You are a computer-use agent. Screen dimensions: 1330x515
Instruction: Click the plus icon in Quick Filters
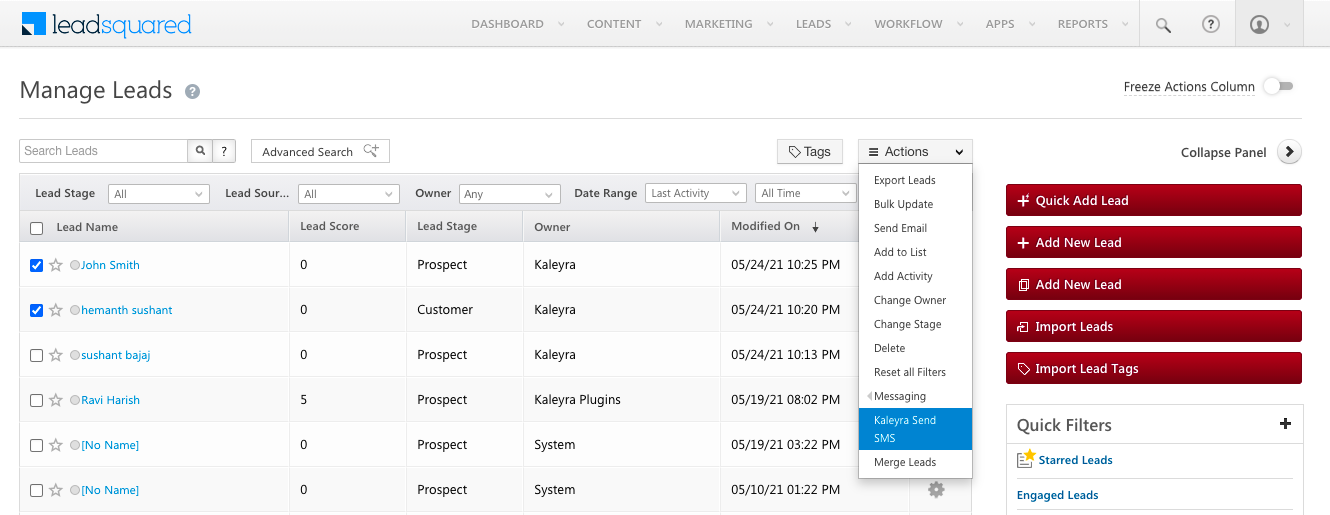coord(1285,424)
